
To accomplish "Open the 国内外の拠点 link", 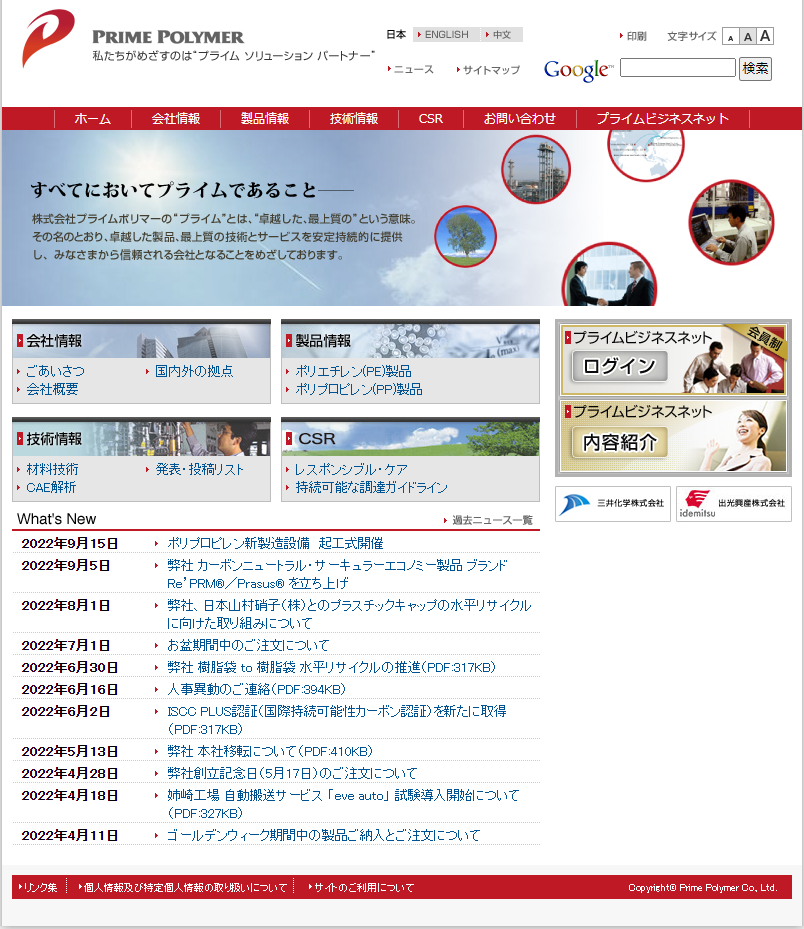I will (194, 371).
